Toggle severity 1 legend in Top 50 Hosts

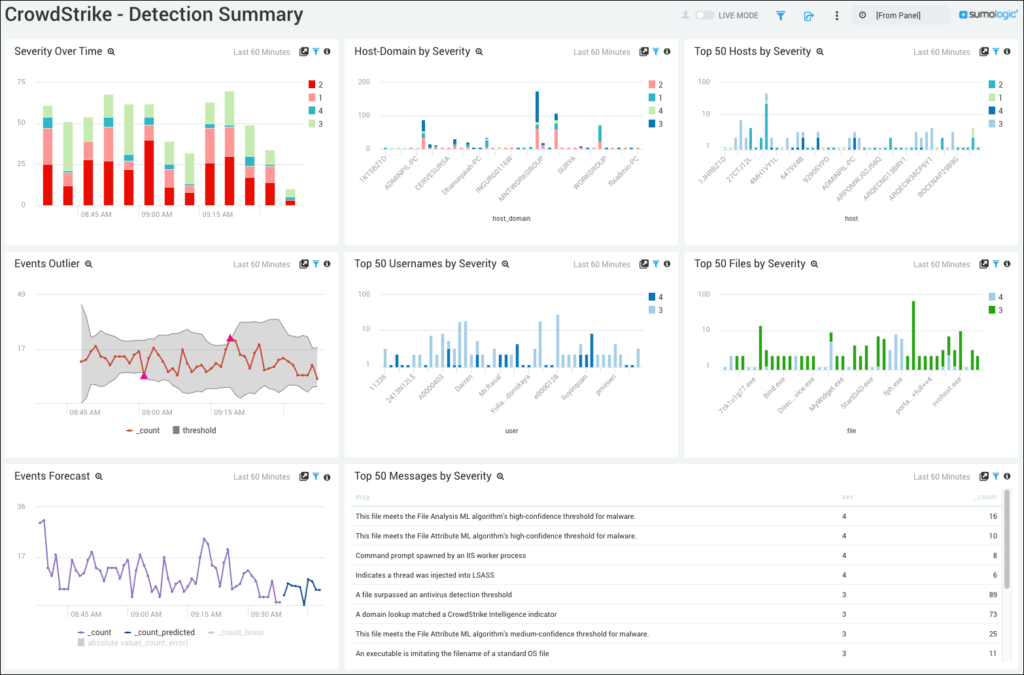(997, 97)
